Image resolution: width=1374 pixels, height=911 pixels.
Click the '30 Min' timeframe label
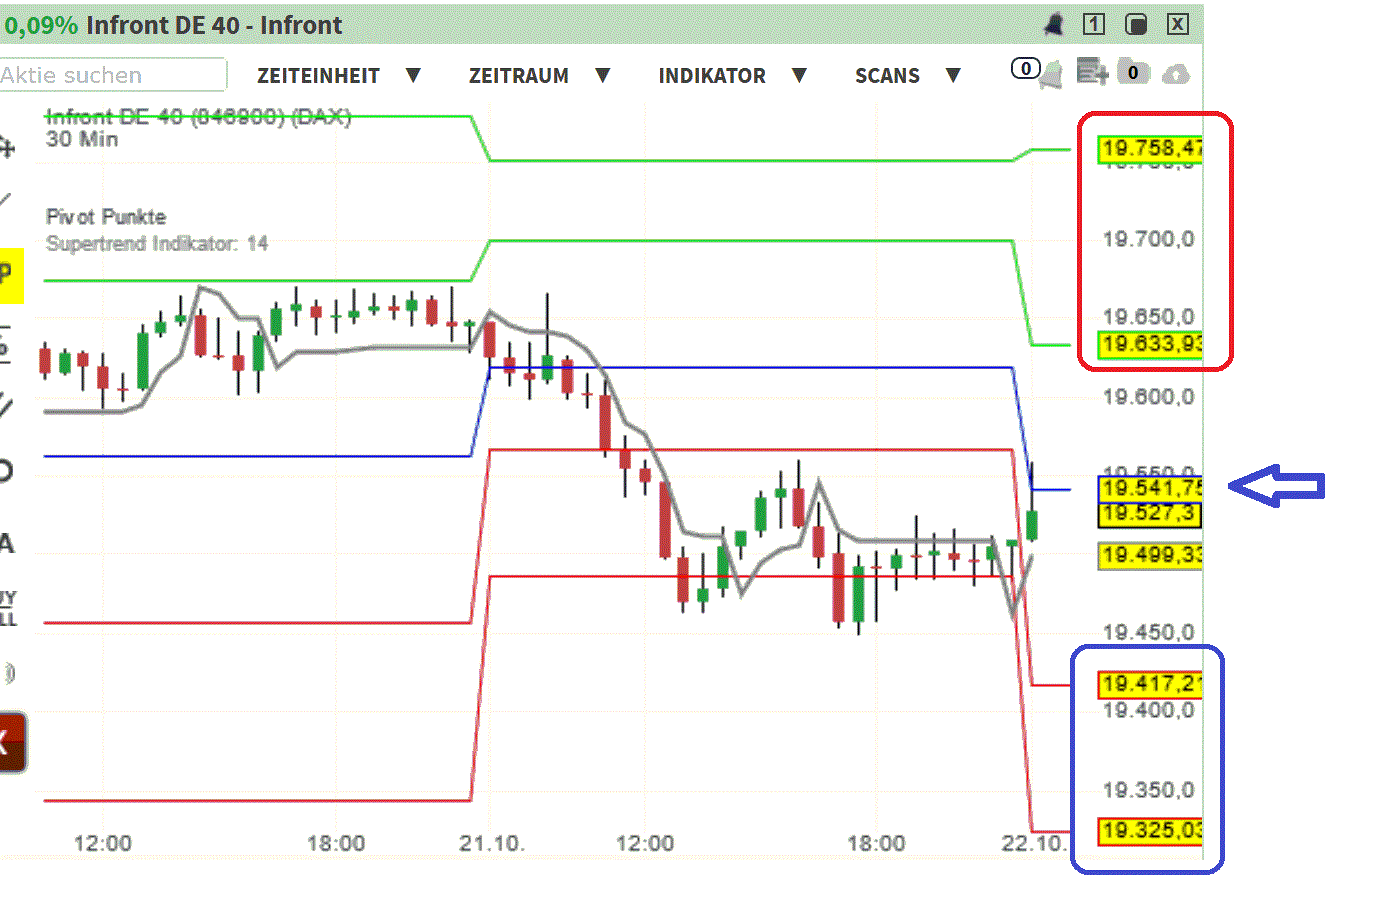tap(82, 139)
